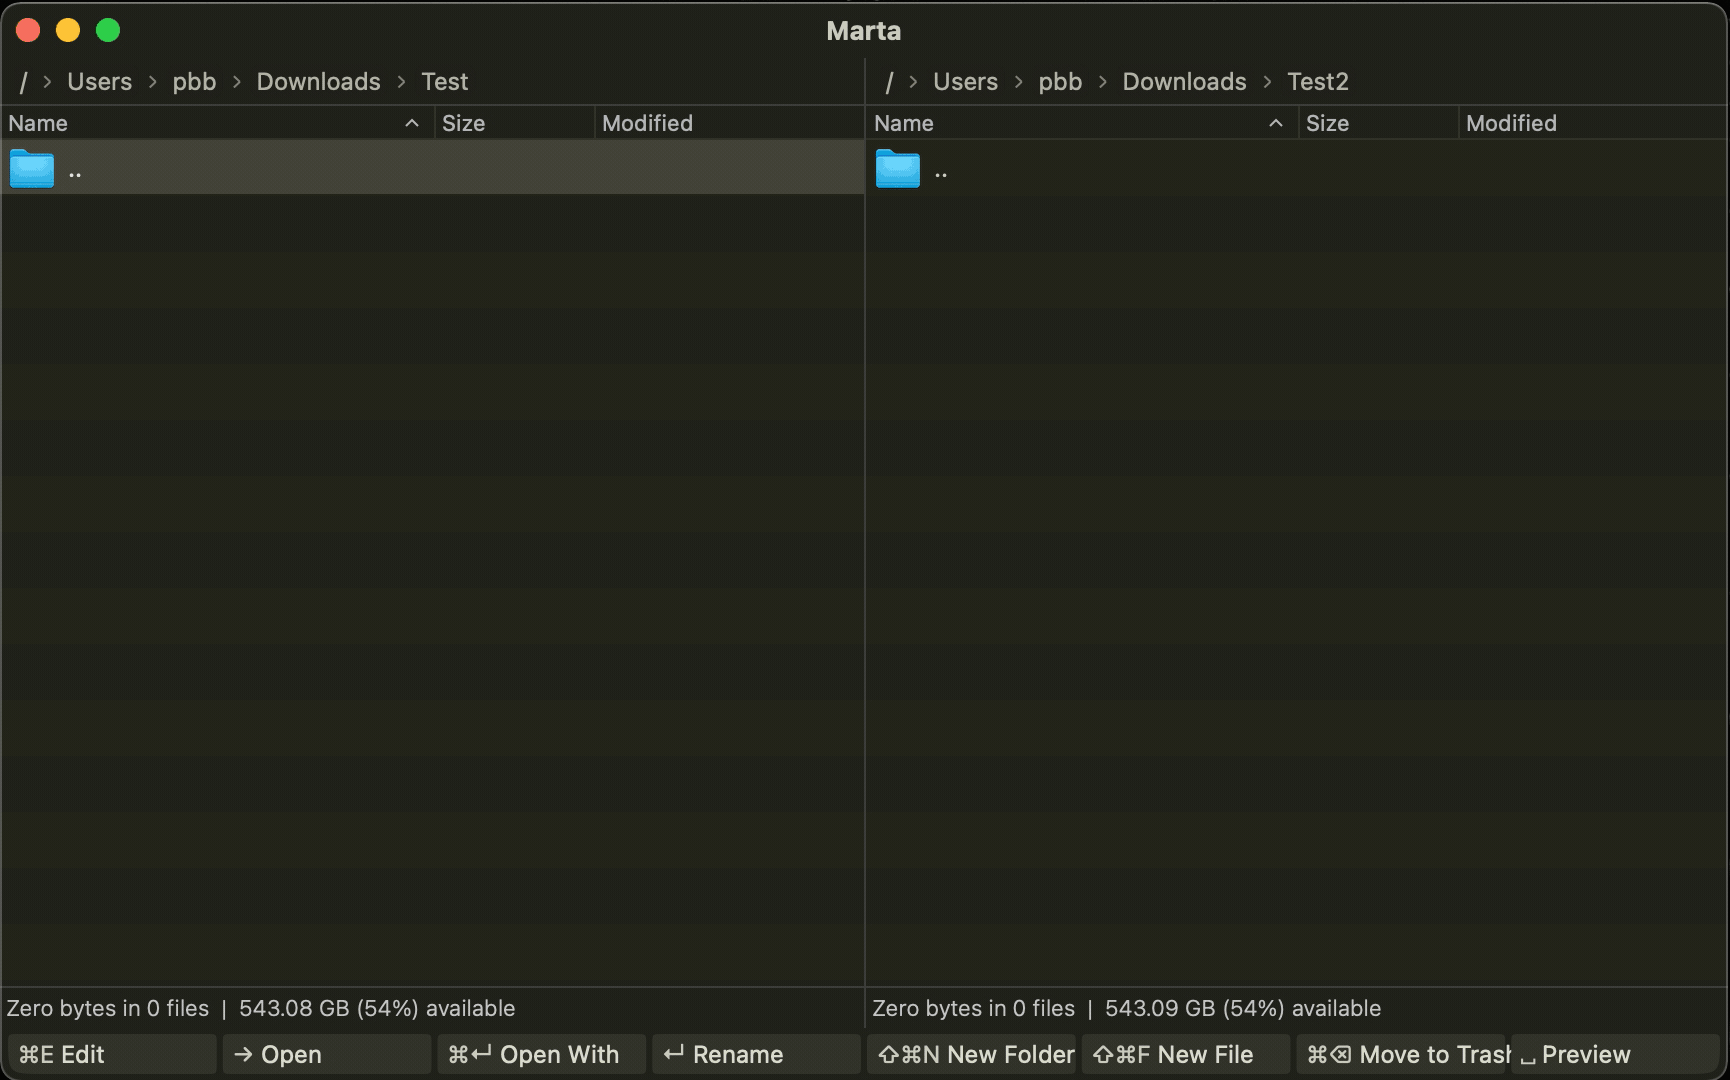Click the Move to Trash button

[x=1401, y=1054]
